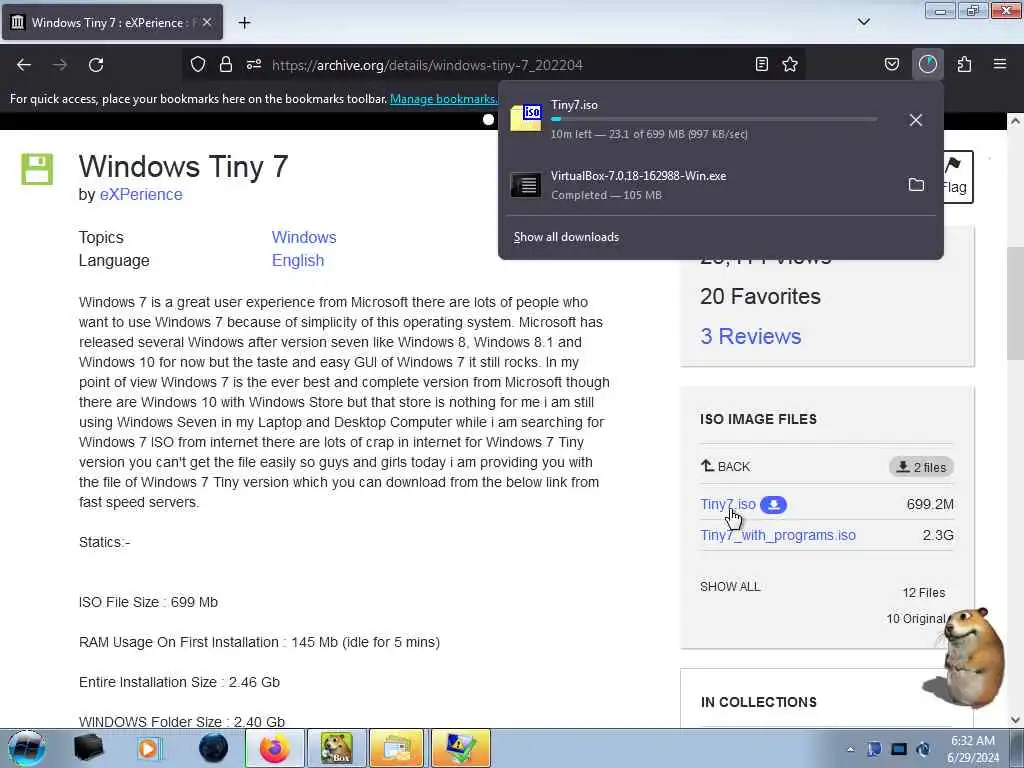The height and width of the screenshot is (768, 1024).
Task: Download all 2 files button
Action: (921, 467)
